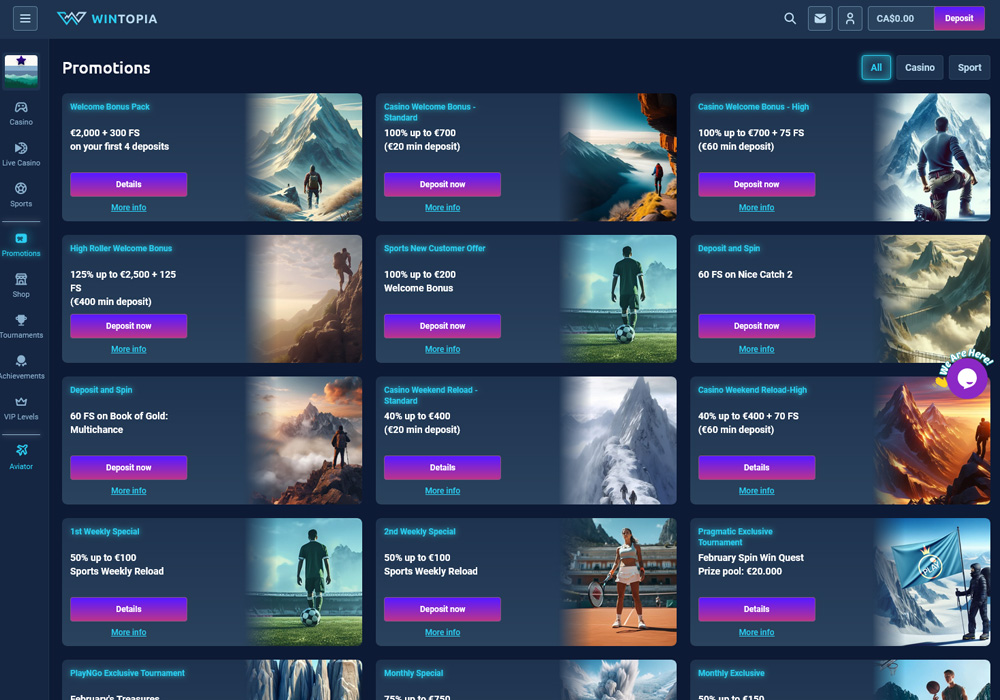More info for Casino Welcome Bonus High
Viewport: 1000px width, 700px height.
coord(756,208)
